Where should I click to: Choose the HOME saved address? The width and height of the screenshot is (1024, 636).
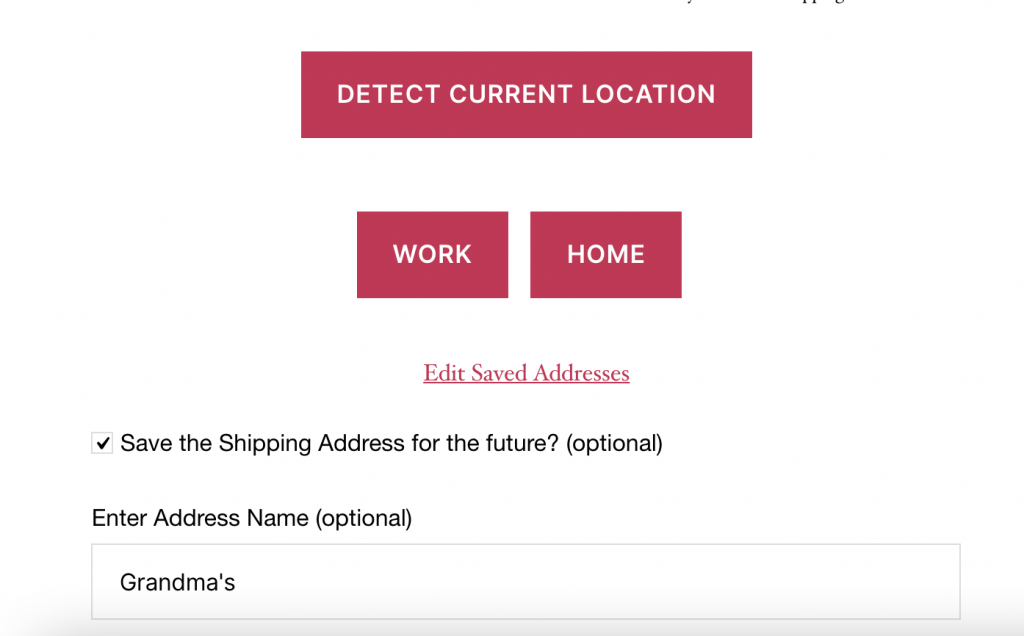click(x=605, y=254)
